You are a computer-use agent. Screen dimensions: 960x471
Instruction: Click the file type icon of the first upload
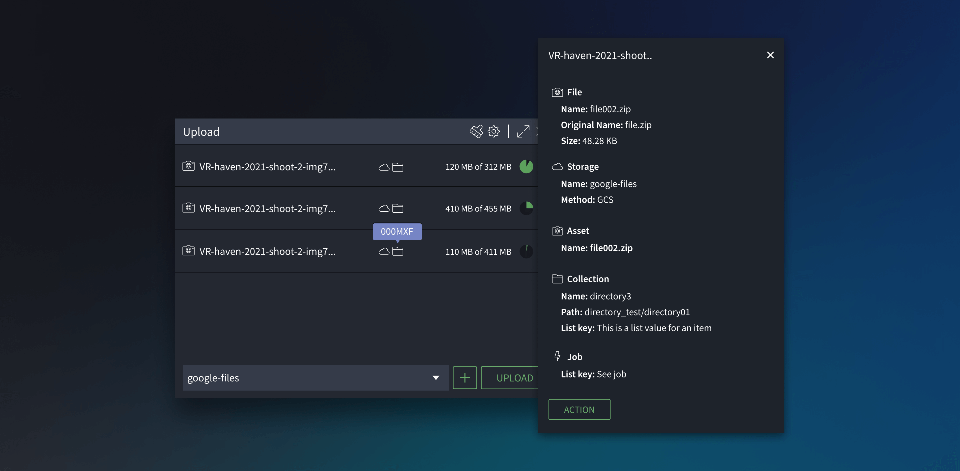tap(188, 167)
